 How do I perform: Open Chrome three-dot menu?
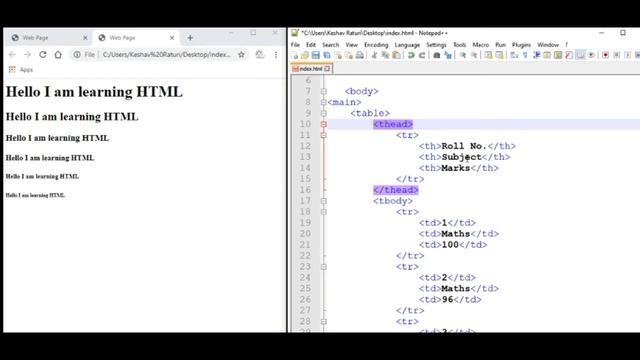click(276, 54)
